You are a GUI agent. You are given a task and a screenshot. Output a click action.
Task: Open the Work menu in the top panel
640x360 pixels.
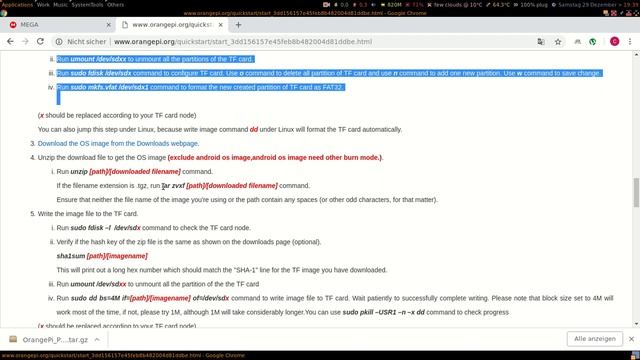tap(43, 4)
